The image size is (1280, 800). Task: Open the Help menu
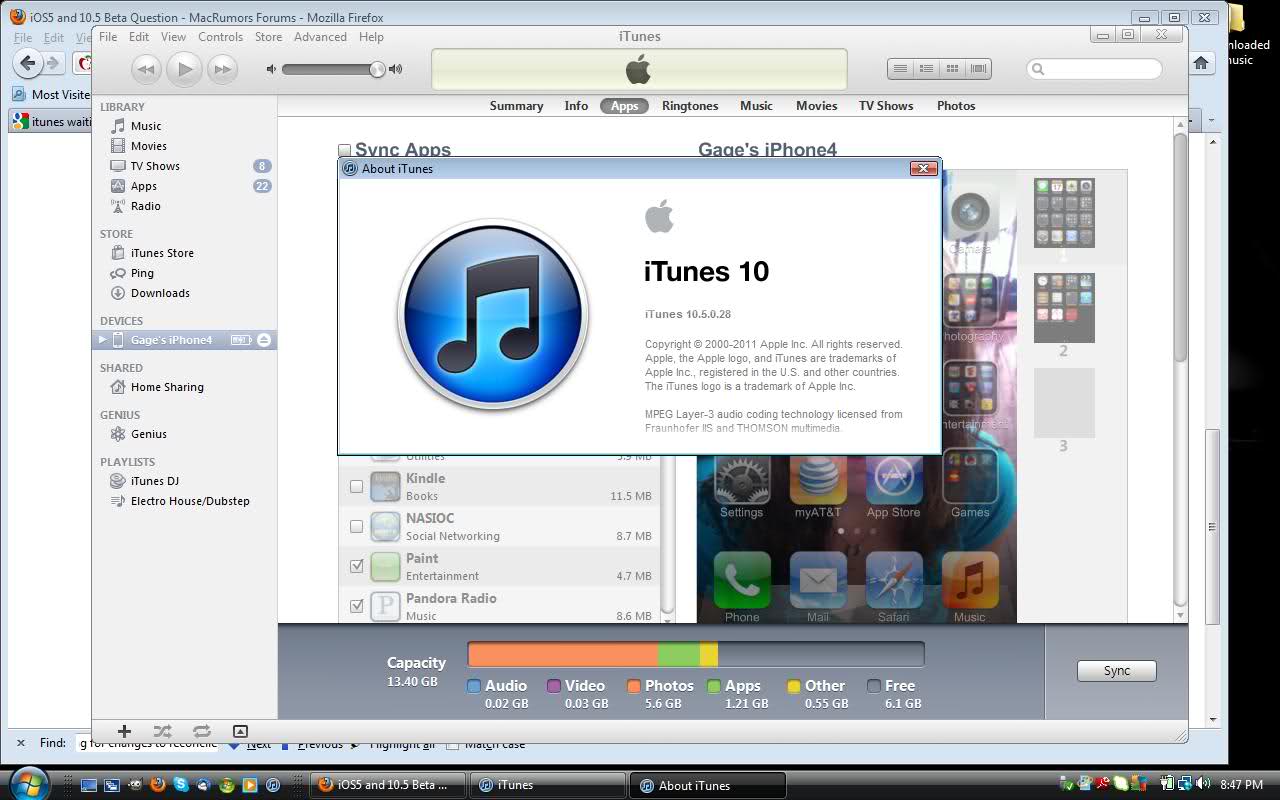371,37
